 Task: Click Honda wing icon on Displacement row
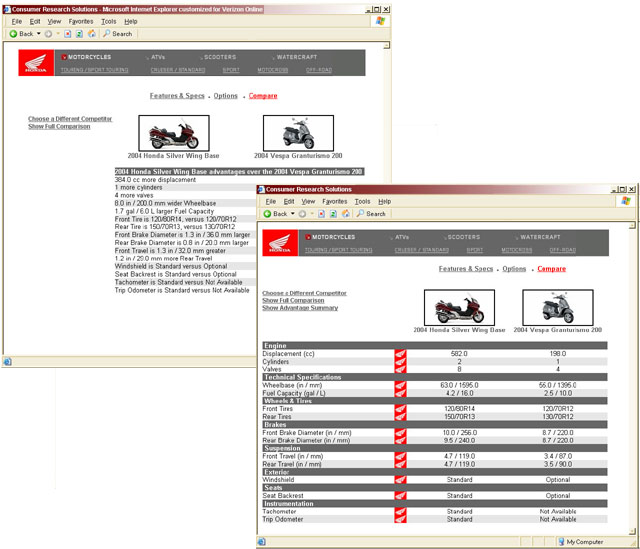(x=400, y=353)
